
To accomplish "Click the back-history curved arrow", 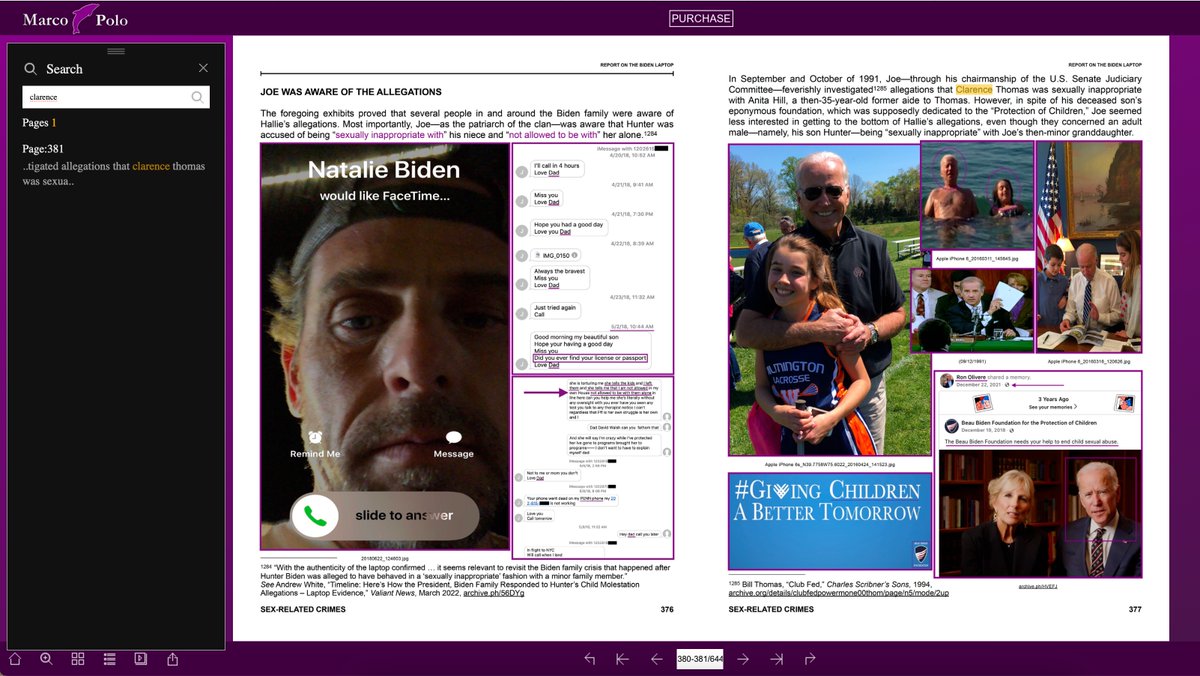I will point(589,659).
